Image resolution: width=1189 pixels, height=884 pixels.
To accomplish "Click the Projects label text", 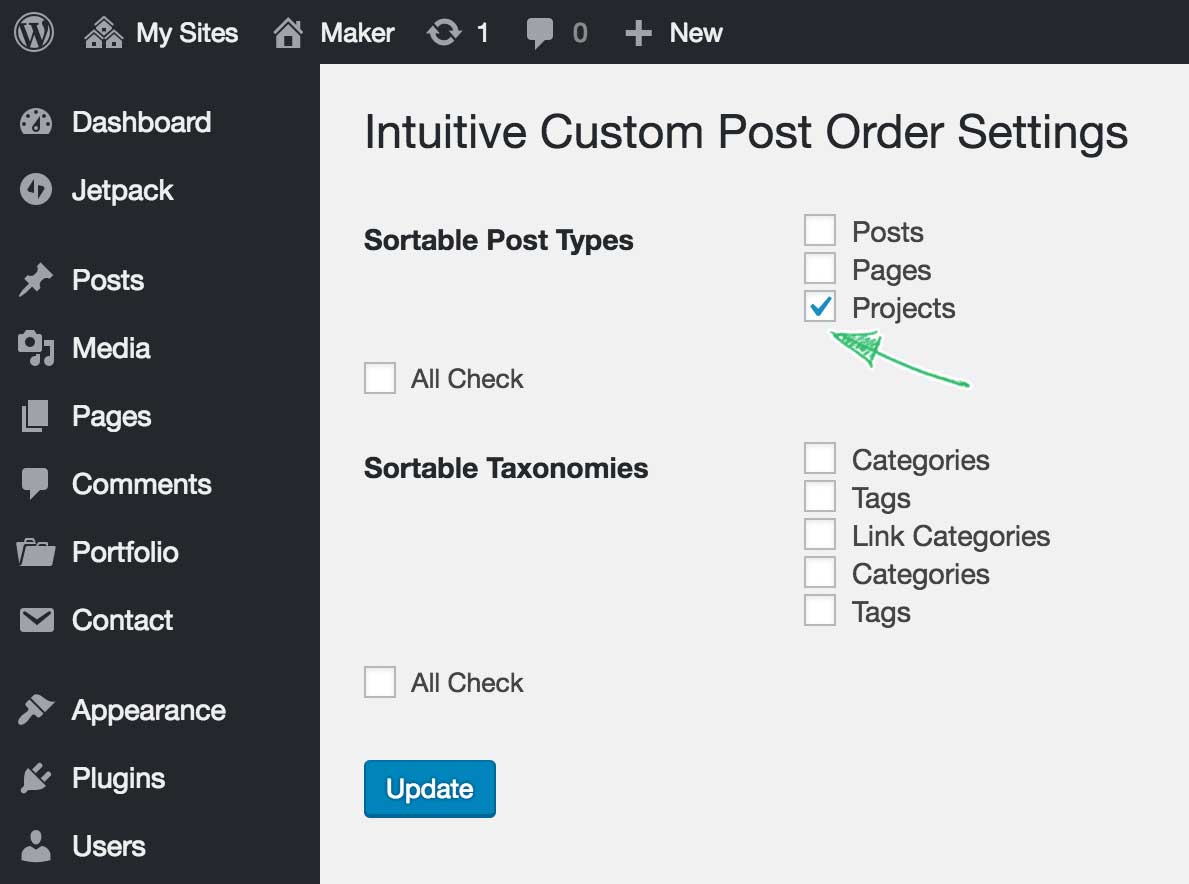I will coord(903,308).
